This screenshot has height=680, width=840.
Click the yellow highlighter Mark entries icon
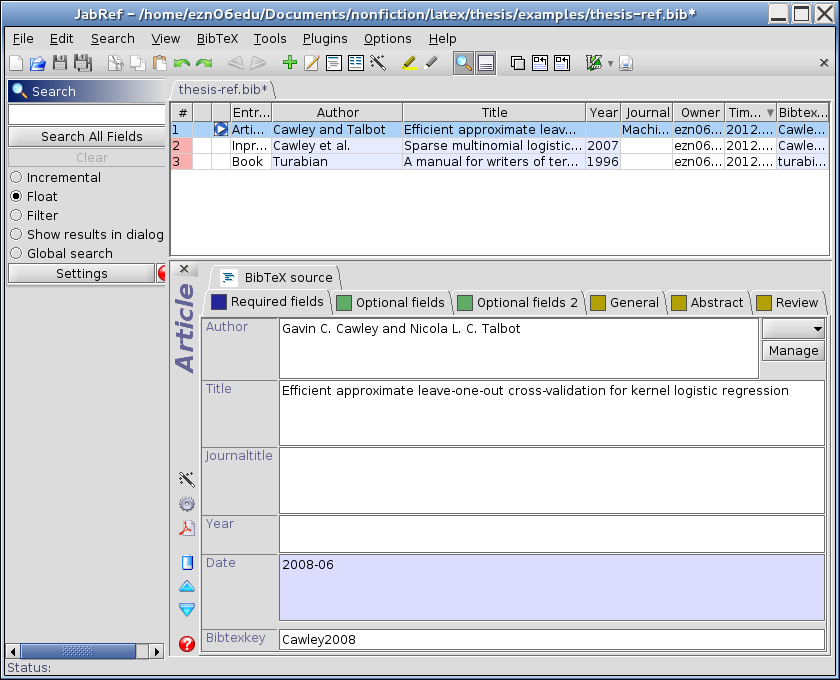pyautogui.click(x=408, y=63)
